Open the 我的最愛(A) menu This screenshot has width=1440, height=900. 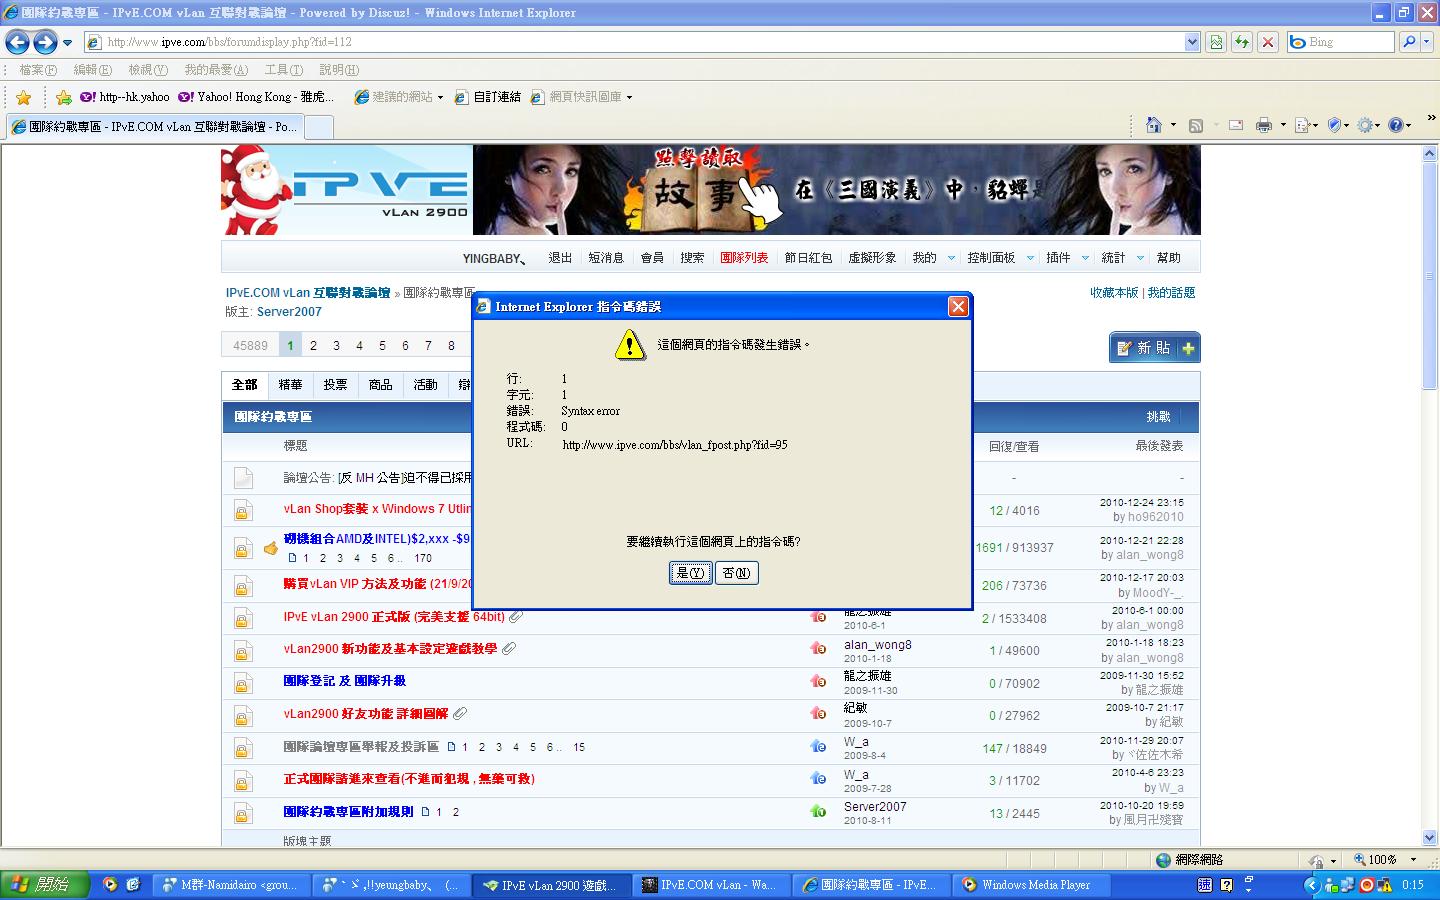(x=216, y=70)
